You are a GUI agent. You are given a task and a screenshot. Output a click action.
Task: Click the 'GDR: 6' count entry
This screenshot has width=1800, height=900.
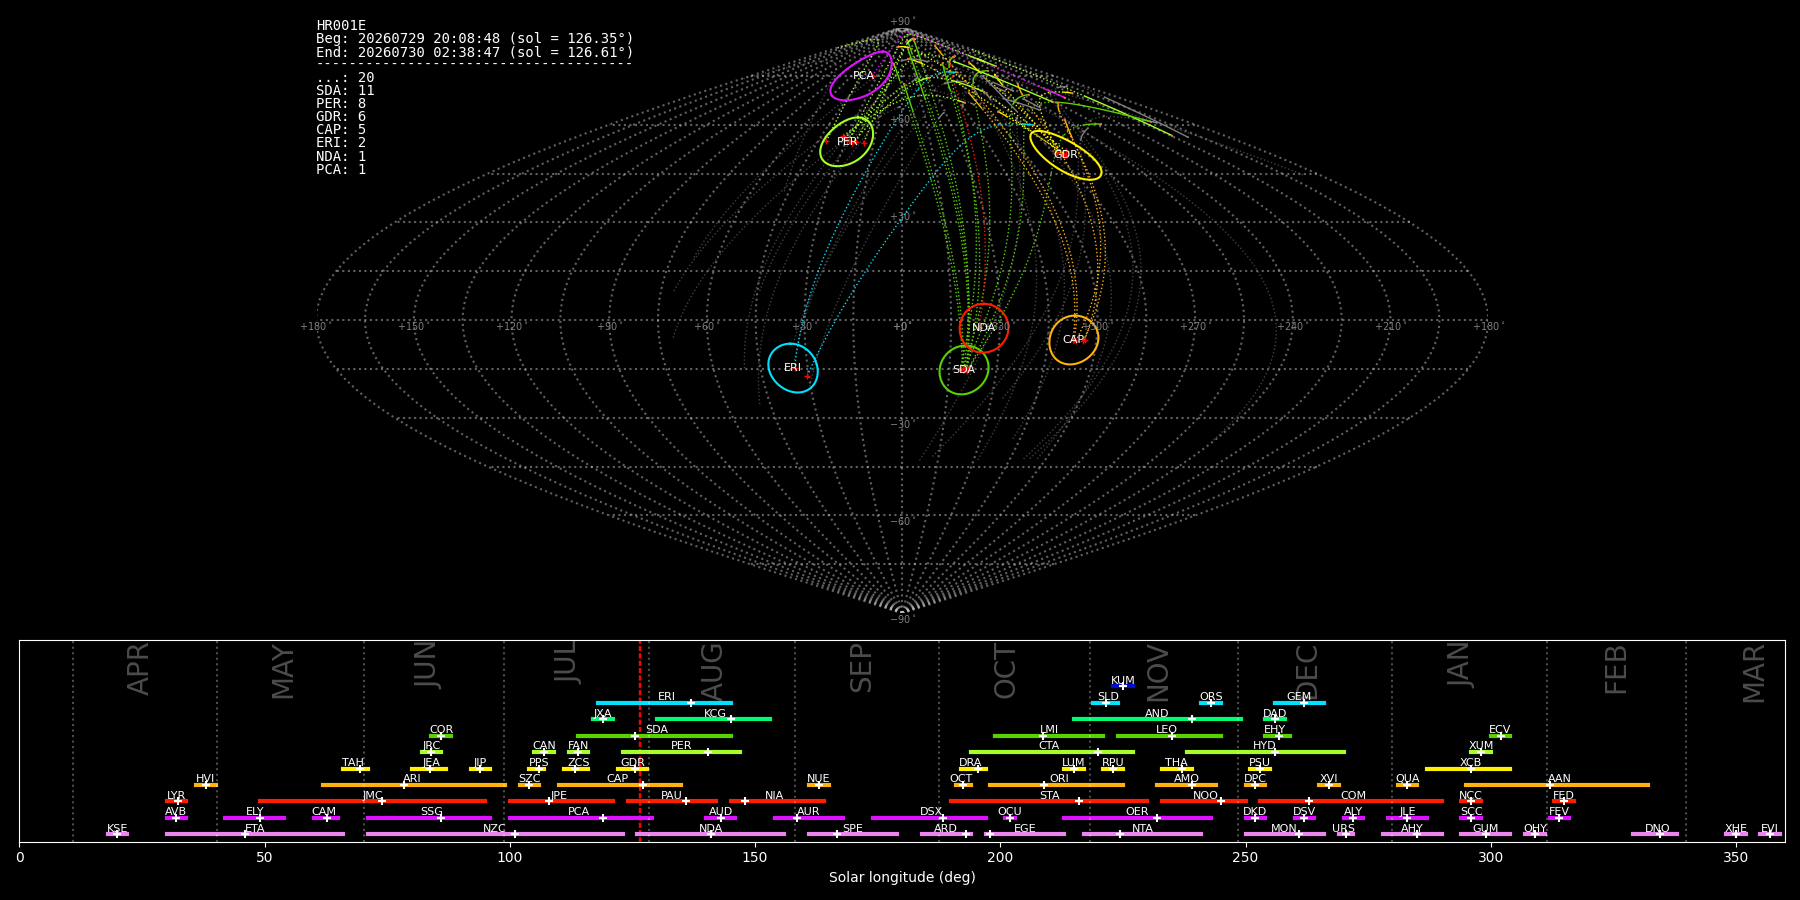click(341, 117)
